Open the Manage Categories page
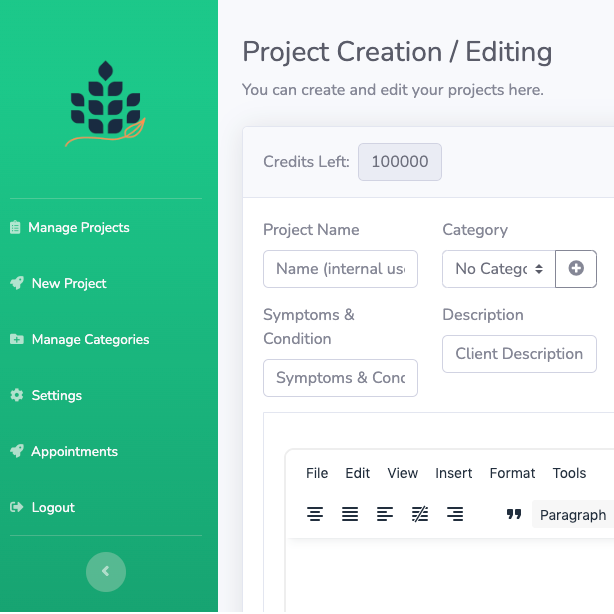The height and width of the screenshot is (614, 614). pyautogui.click(x=90, y=339)
